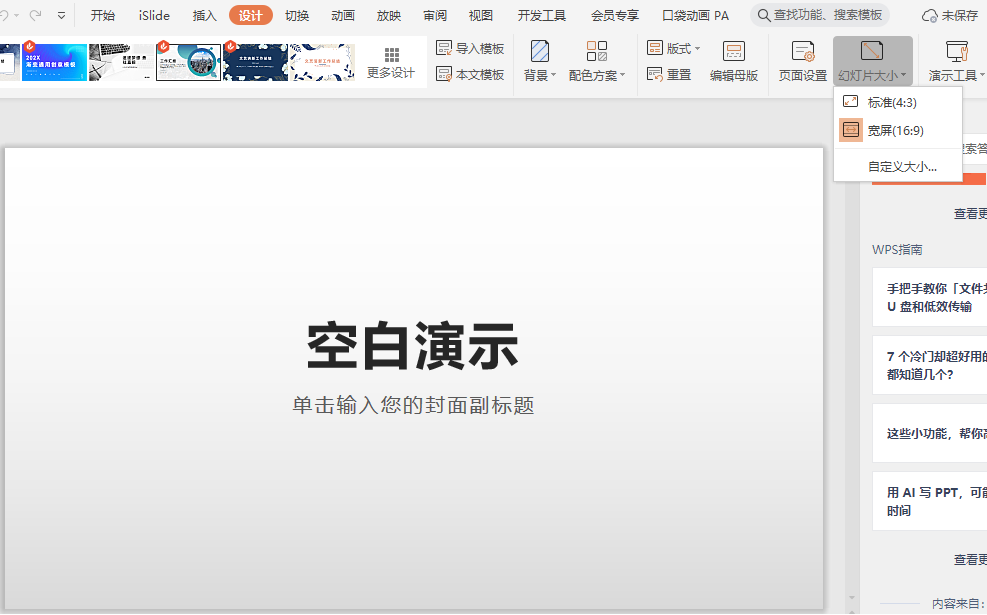Click the 演示工具 icon
The width and height of the screenshot is (987, 615).
[x=957, y=51]
